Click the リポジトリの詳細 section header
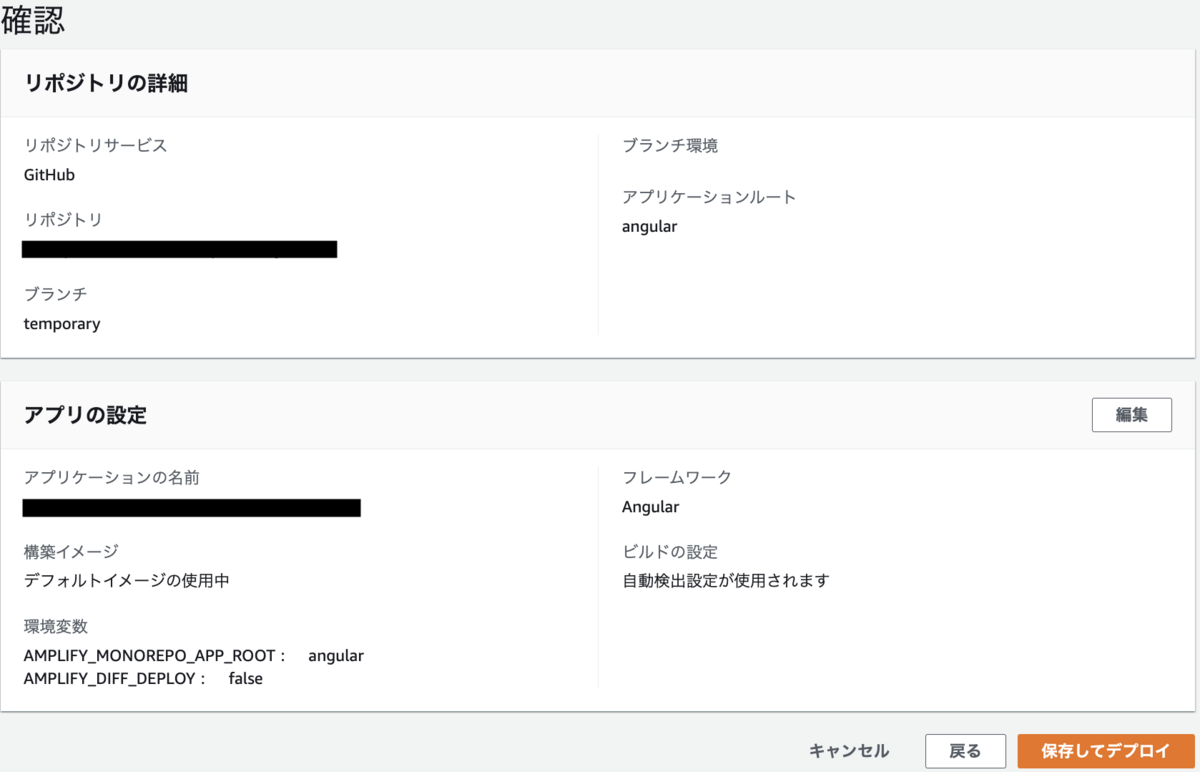This screenshot has width=1200, height=772. pyautogui.click(x=106, y=83)
